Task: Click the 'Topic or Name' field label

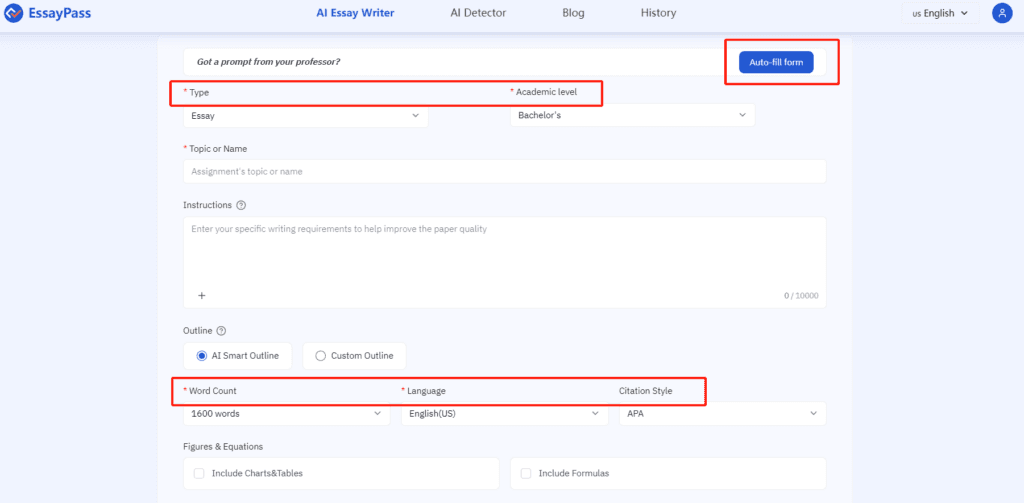Action: (x=218, y=149)
